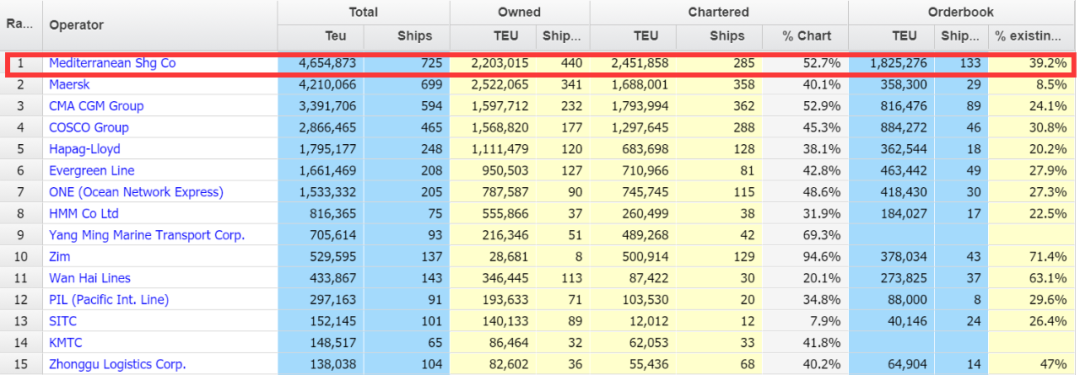Select total Teu cell 816,365

(x=321, y=214)
